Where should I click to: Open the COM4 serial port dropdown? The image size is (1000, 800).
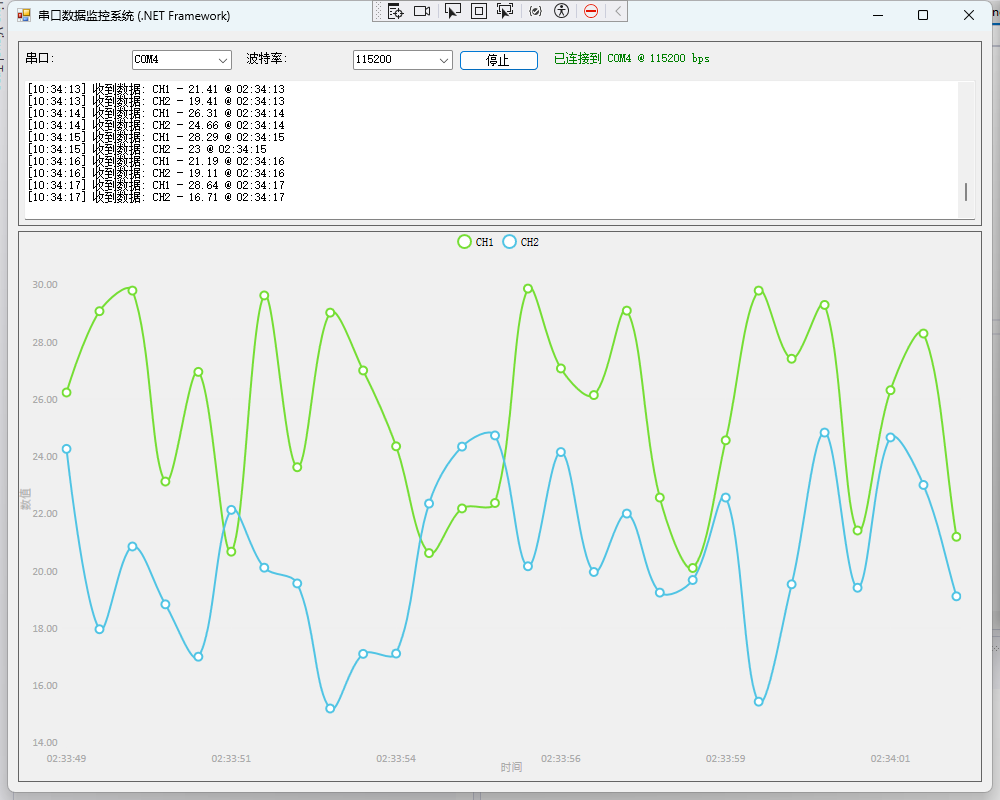(x=182, y=59)
